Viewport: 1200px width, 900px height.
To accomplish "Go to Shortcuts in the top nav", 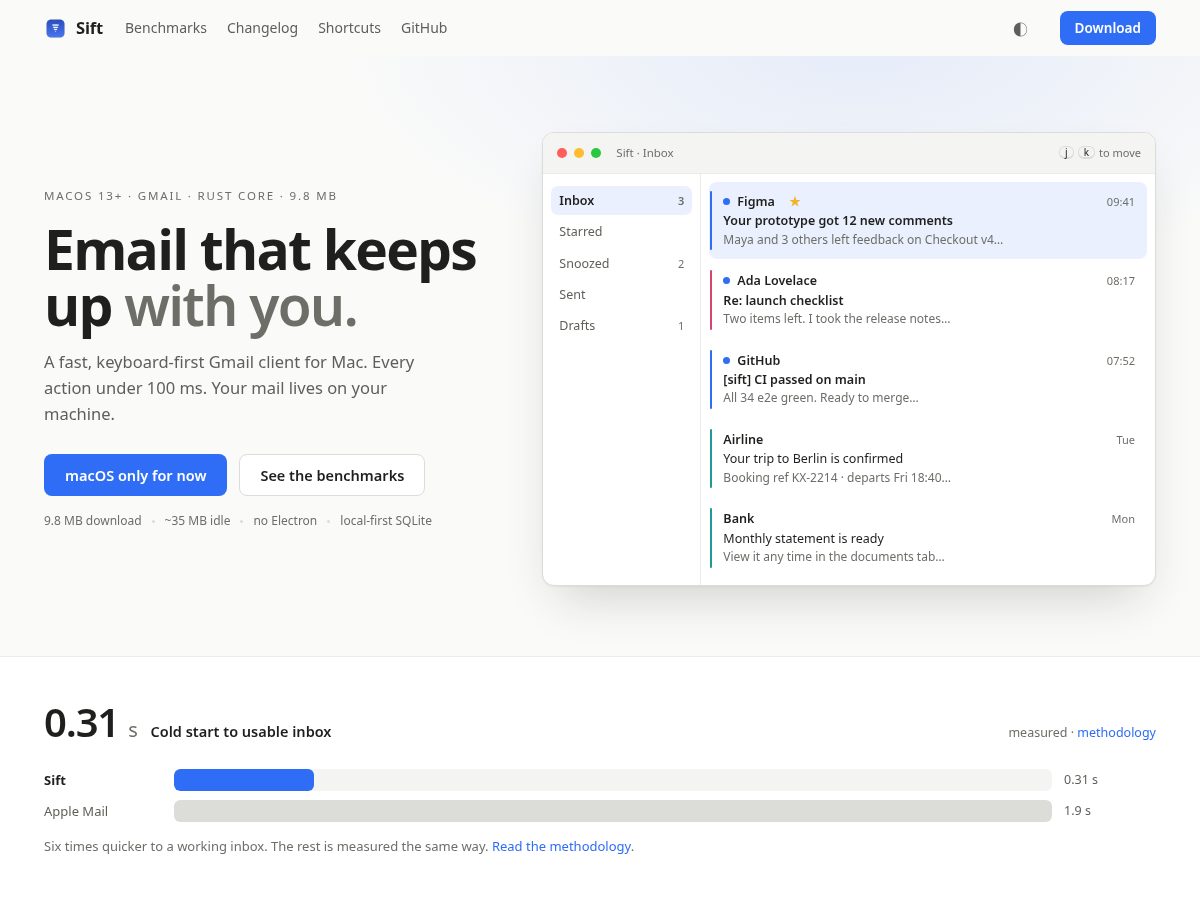I will (349, 28).
